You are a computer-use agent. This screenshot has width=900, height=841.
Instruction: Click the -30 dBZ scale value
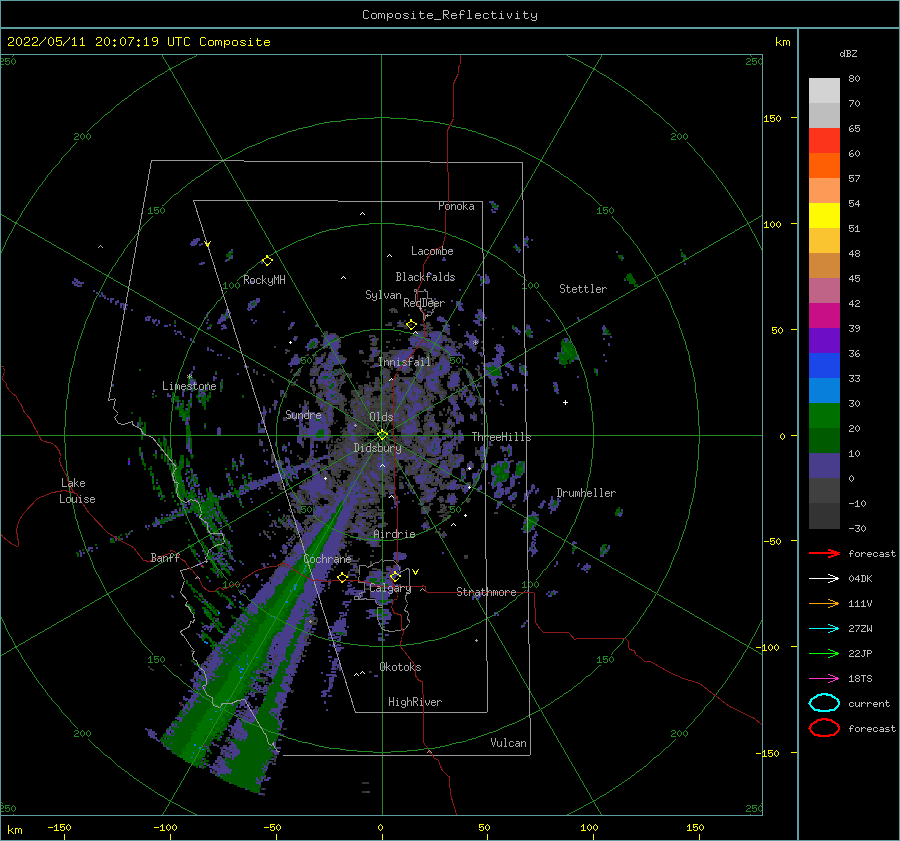pos(857,528)
